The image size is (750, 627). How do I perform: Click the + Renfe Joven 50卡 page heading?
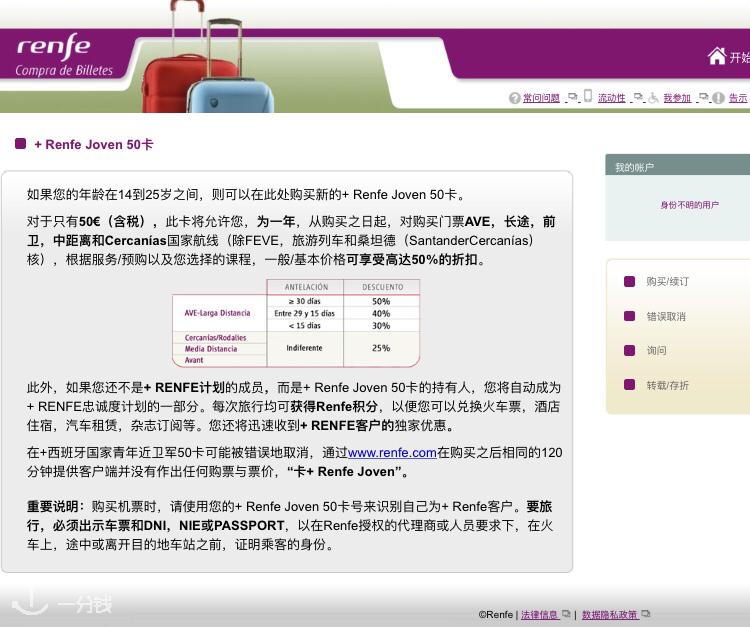[x=93, y=144]
